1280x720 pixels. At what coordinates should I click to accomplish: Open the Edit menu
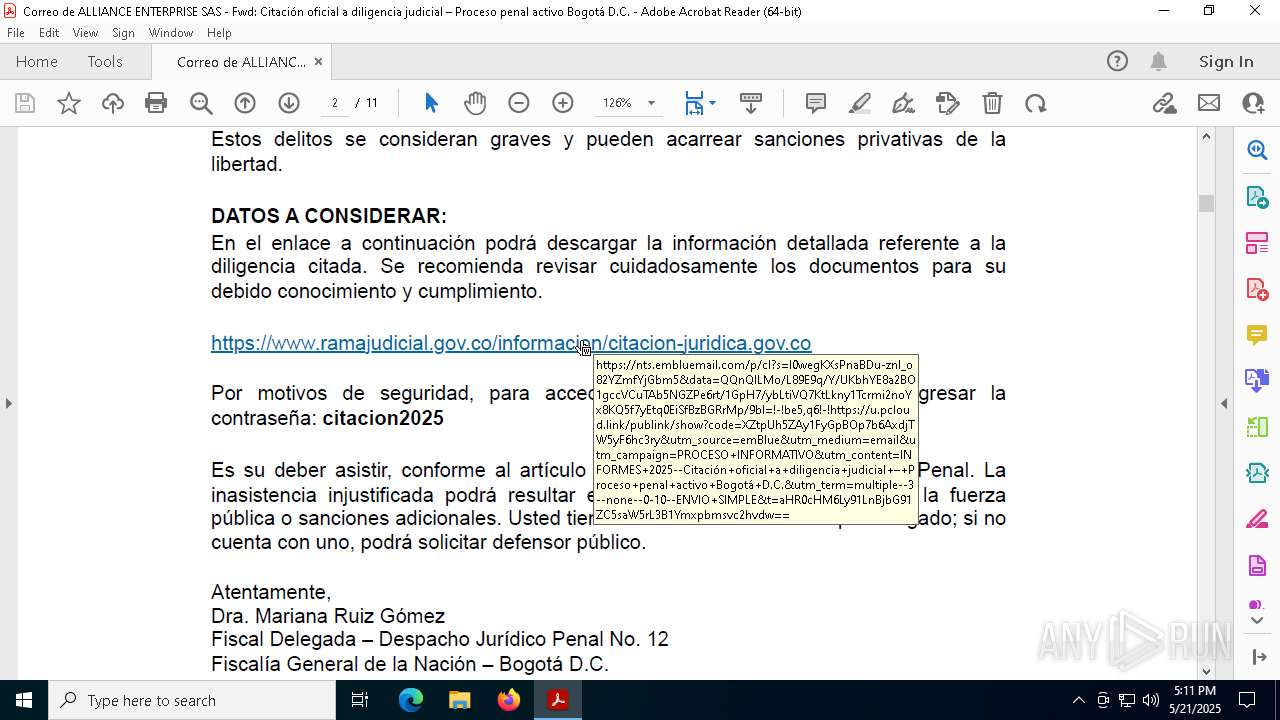coord(49,32)
